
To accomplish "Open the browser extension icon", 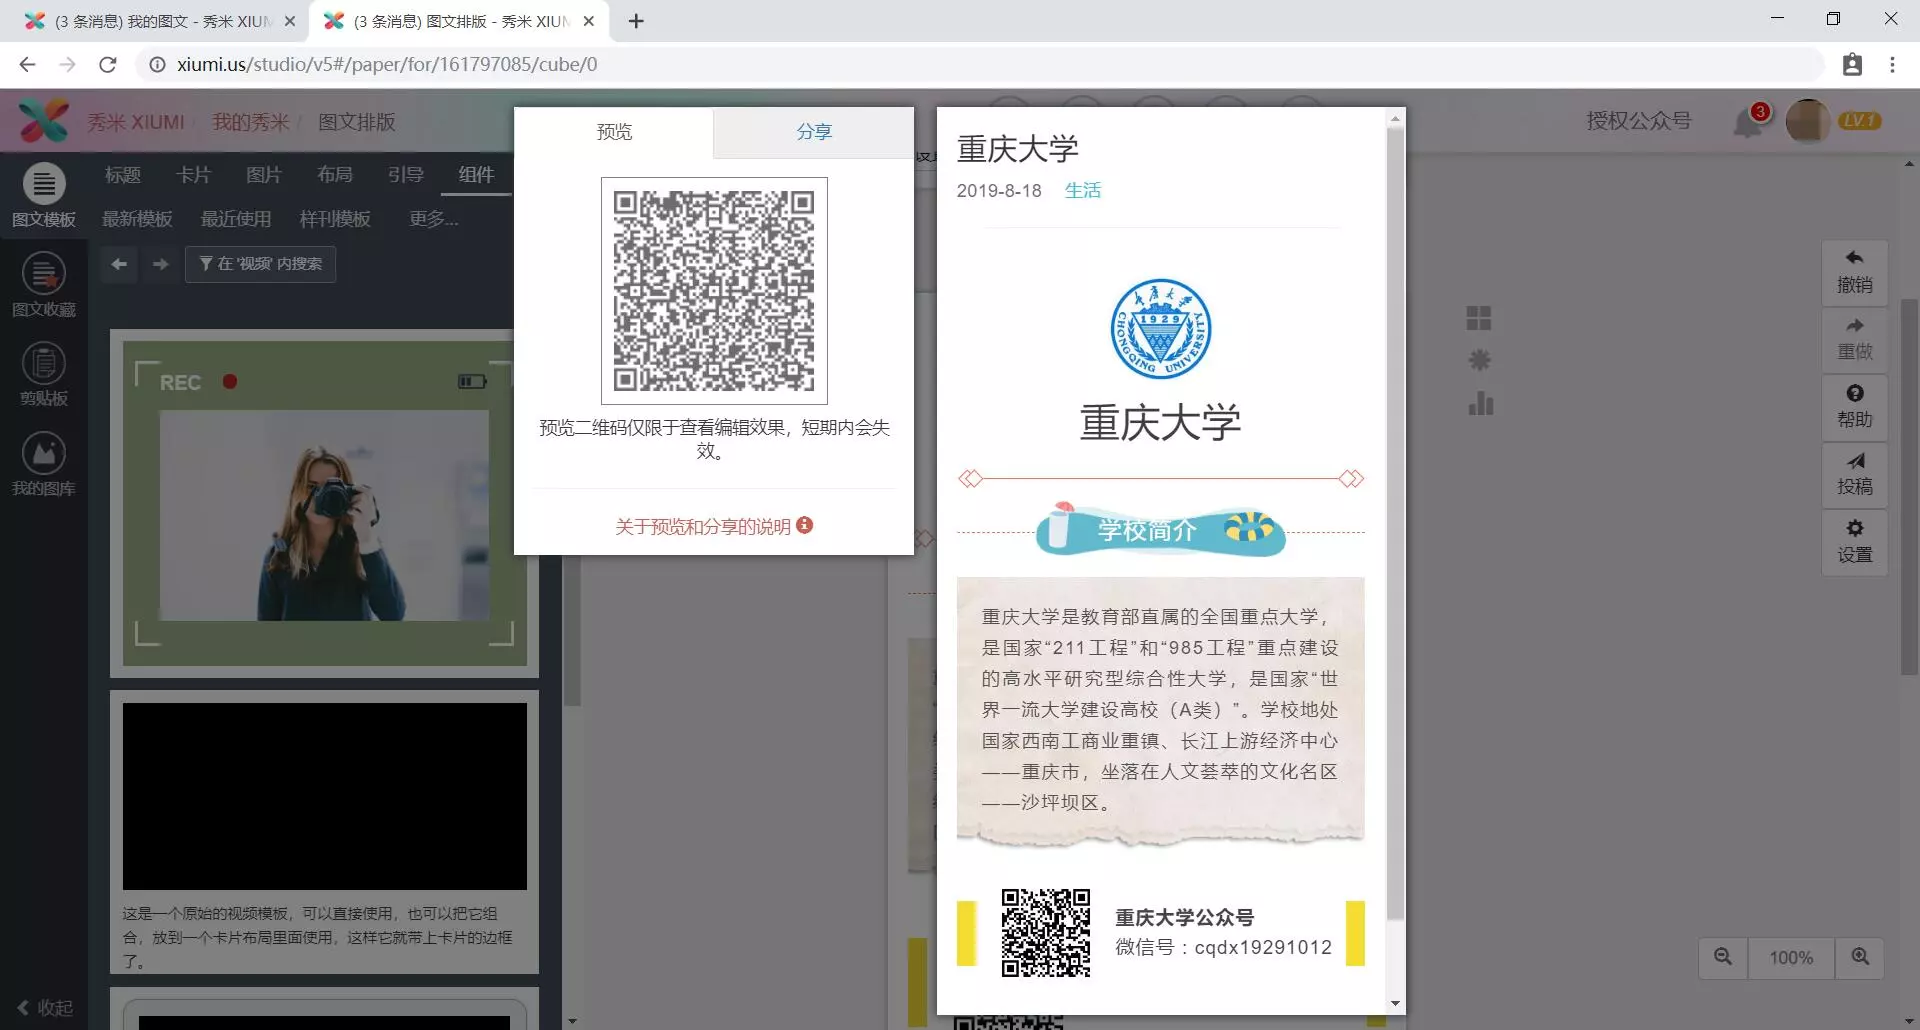I will tap(1852, 64).
